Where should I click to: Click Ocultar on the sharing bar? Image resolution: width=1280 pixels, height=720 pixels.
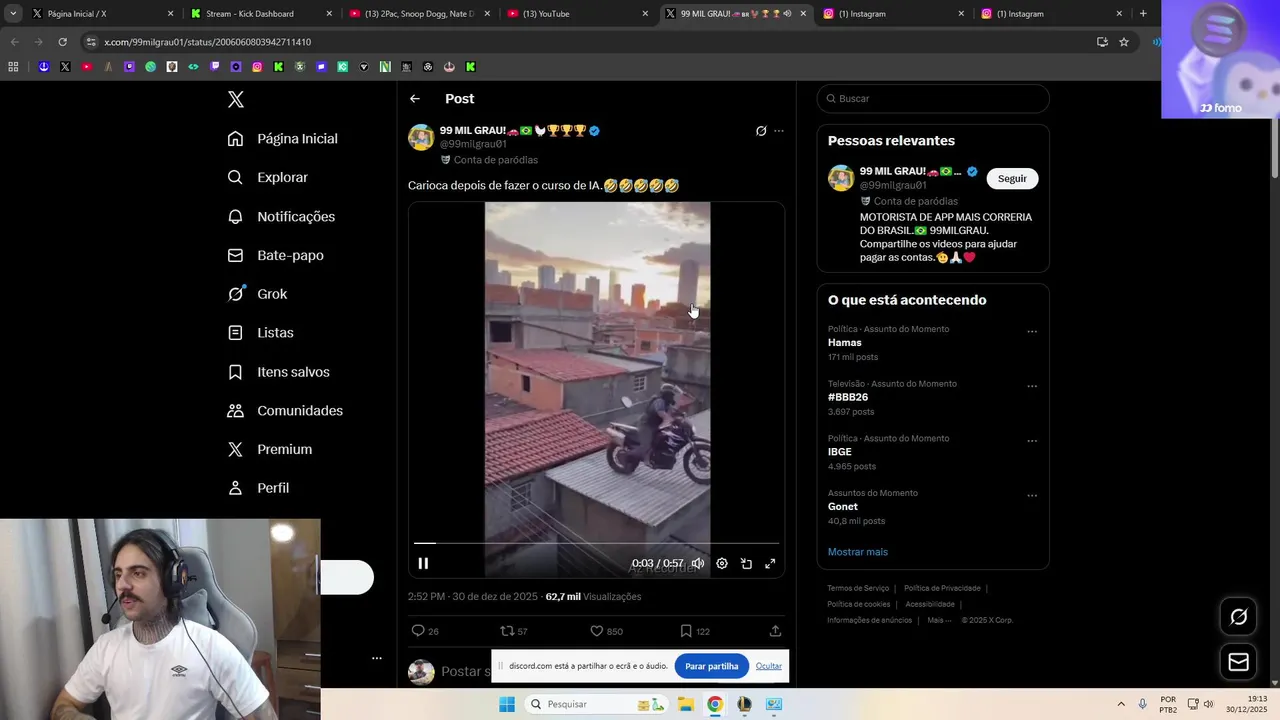(x=769, y=666)
